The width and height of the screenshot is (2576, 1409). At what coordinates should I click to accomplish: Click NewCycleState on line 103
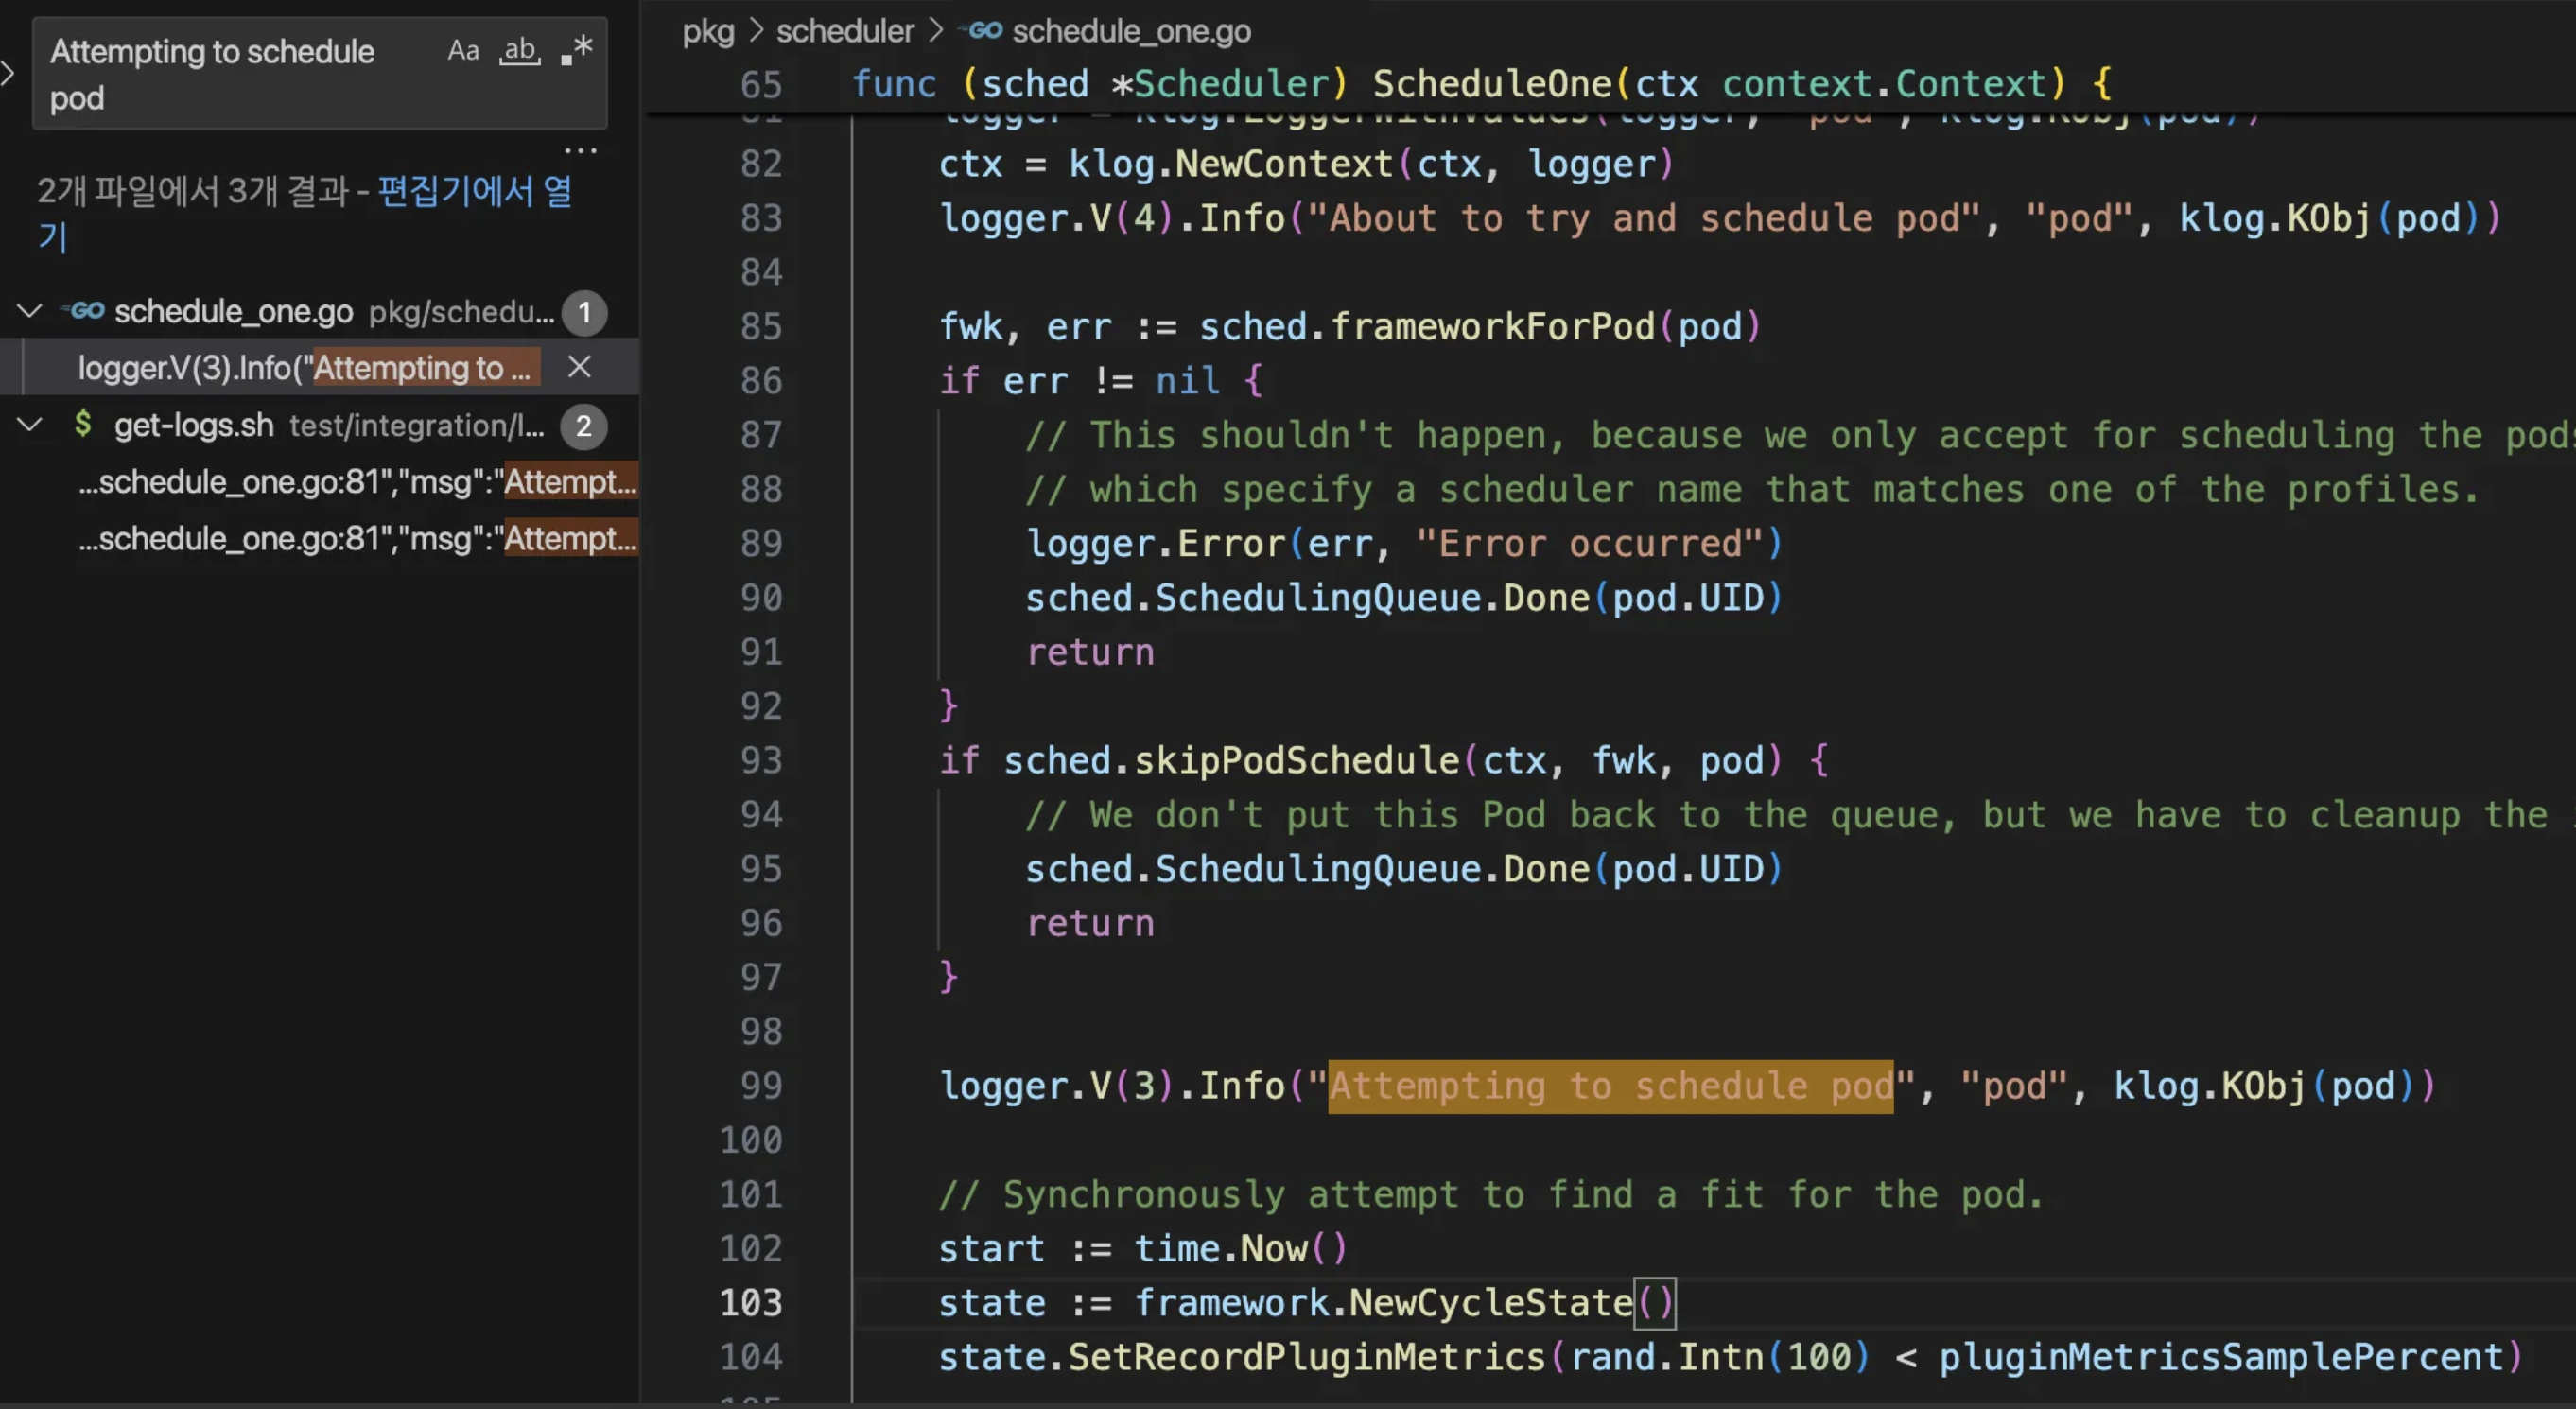tap(1491, 1303)
